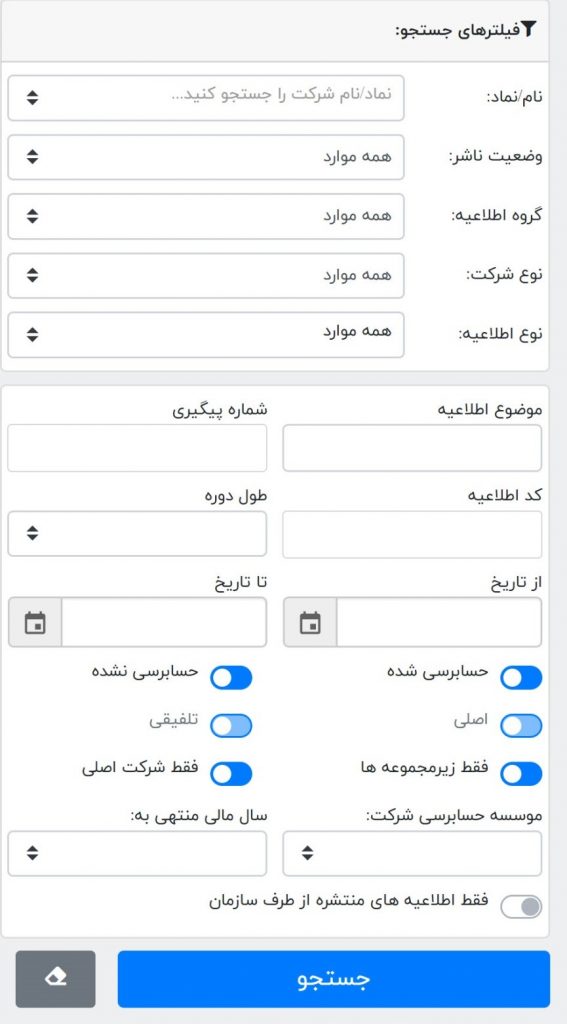Viewport: 567px width, 1024px height.
Task: Expand the طول دوره dropdown
Action: 137,534
